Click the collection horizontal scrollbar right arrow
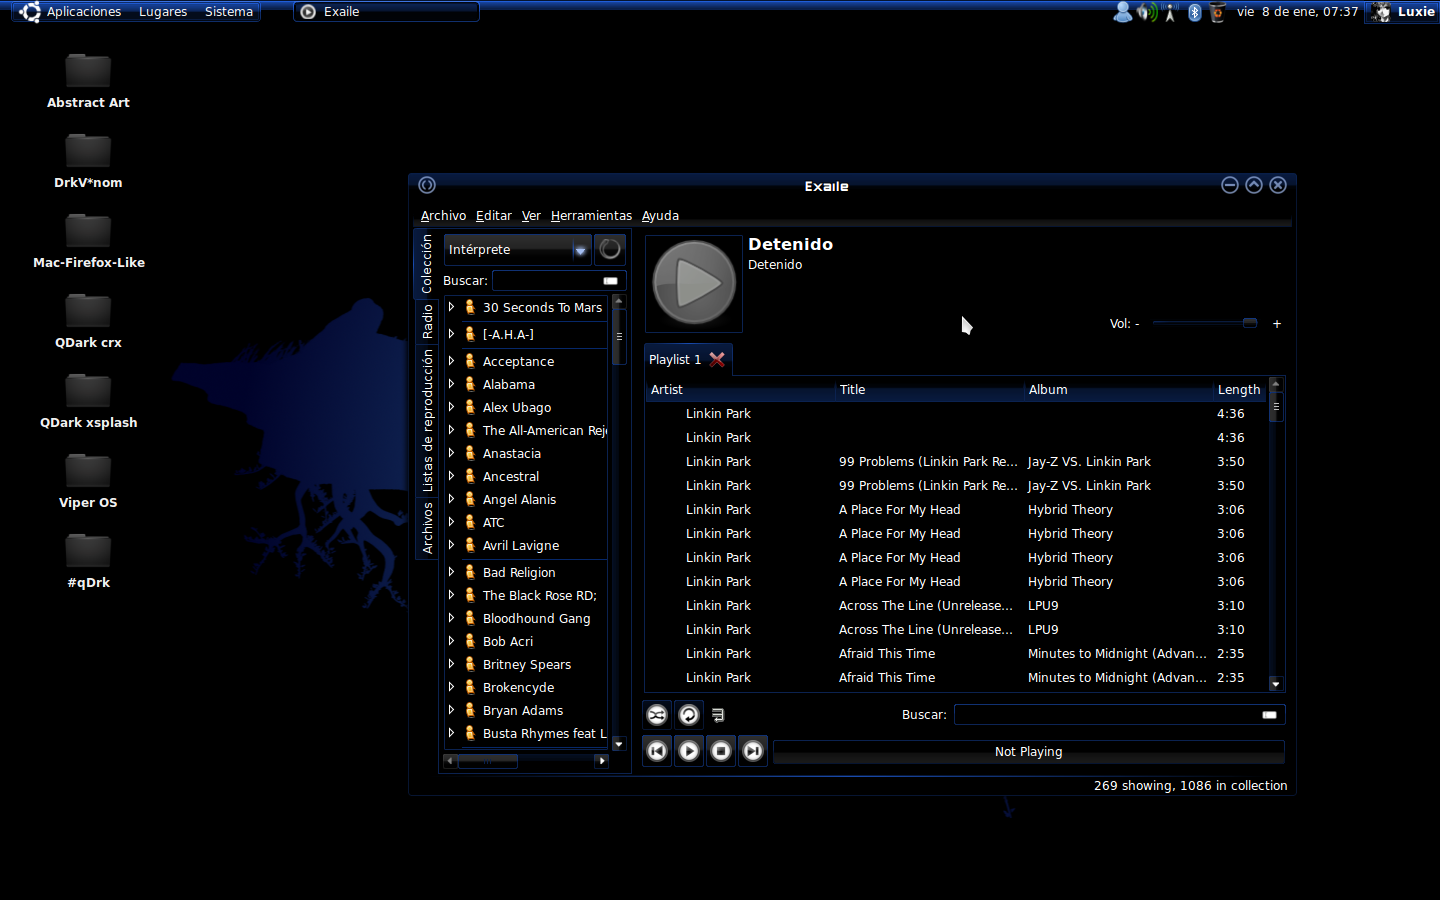 601,761
